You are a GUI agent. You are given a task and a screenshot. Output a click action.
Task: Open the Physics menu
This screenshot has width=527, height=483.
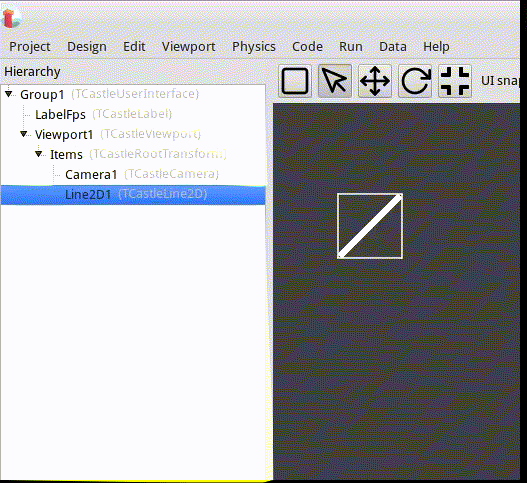coord(254,46)
